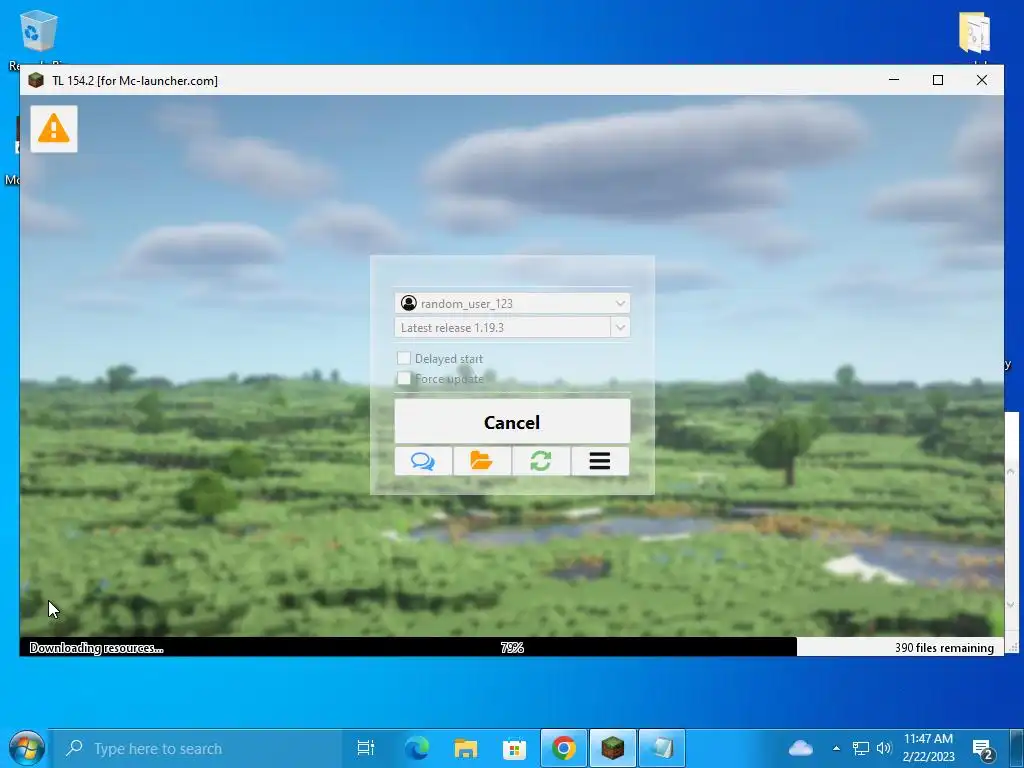Open the clock showing 11:47 AM
Screen dimensions: 1024x768
pyautogui.click(x=928, y=748)
